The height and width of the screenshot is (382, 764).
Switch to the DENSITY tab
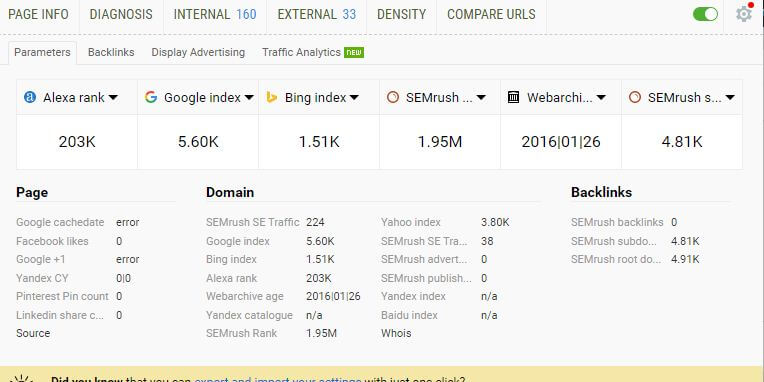[x=401, y=15]
